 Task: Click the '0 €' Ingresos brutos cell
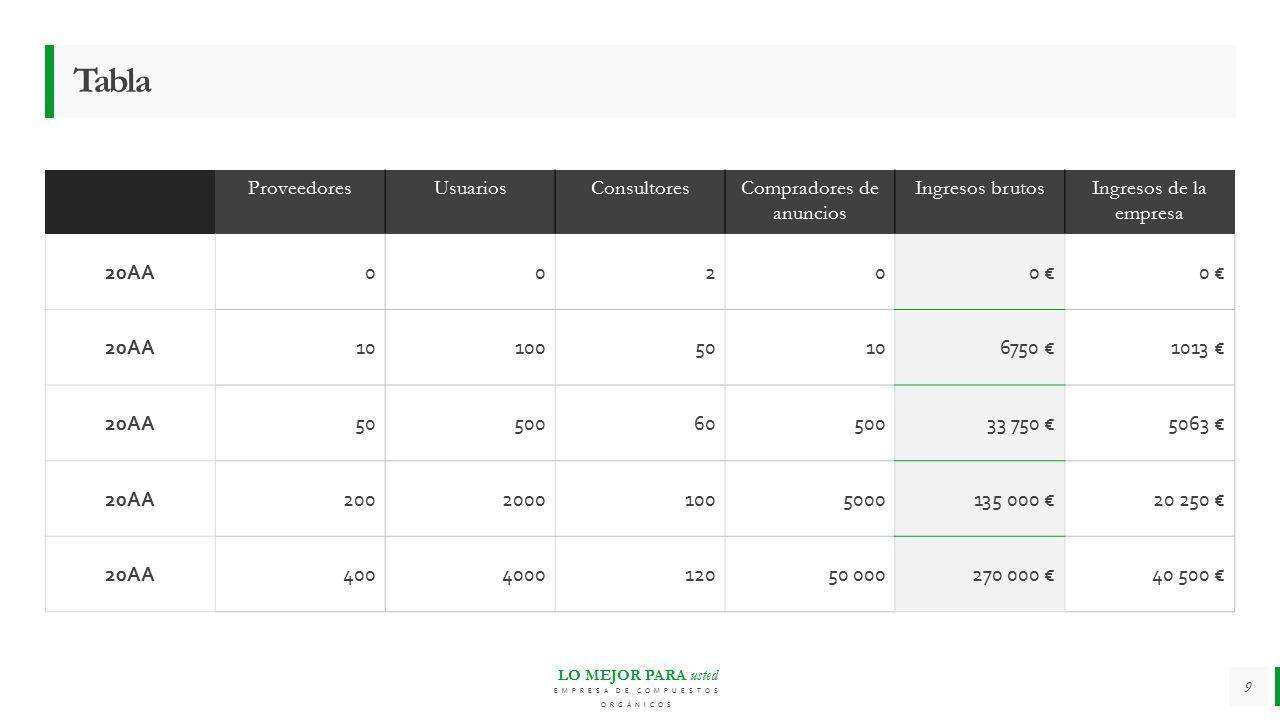pyautogui.click(x=980, y=272)
